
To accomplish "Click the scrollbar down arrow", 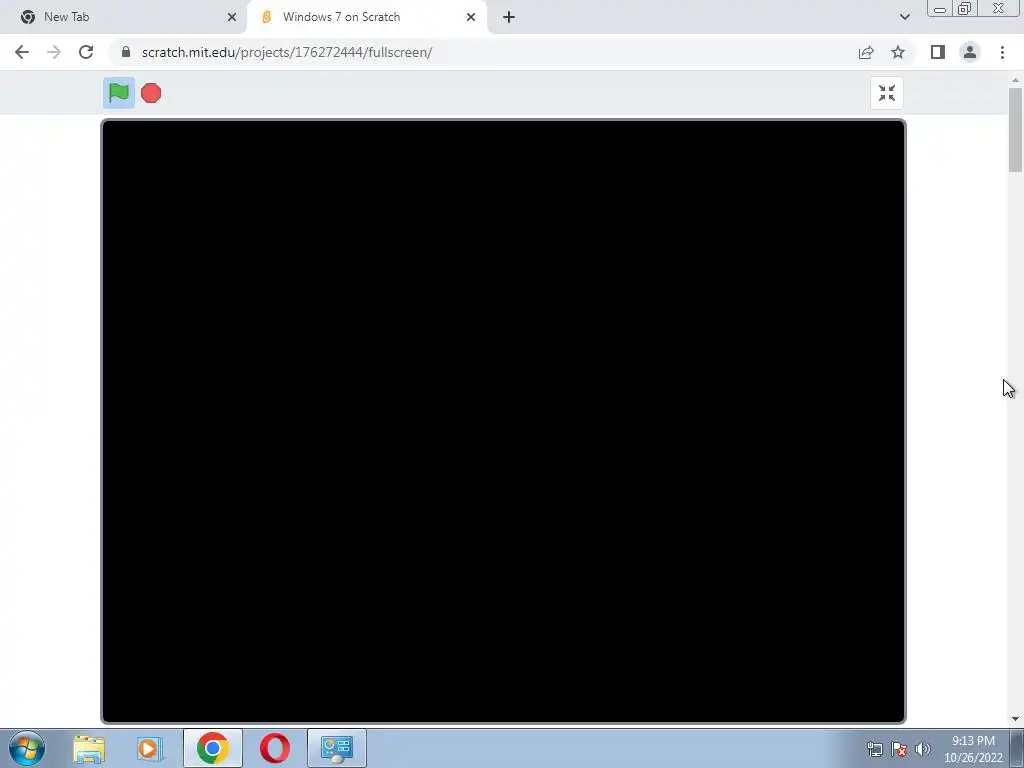I will pos(1015,719).
